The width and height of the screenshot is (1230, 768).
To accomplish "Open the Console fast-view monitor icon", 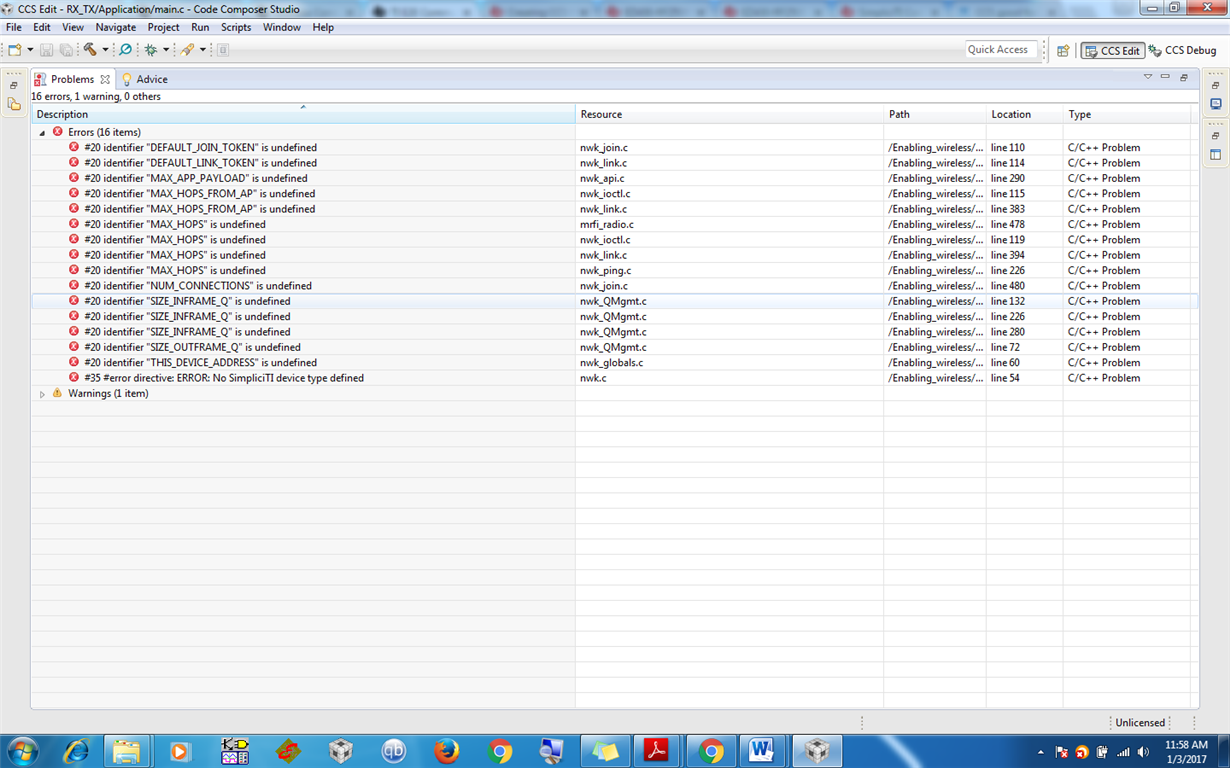I will coord(1216,104).
